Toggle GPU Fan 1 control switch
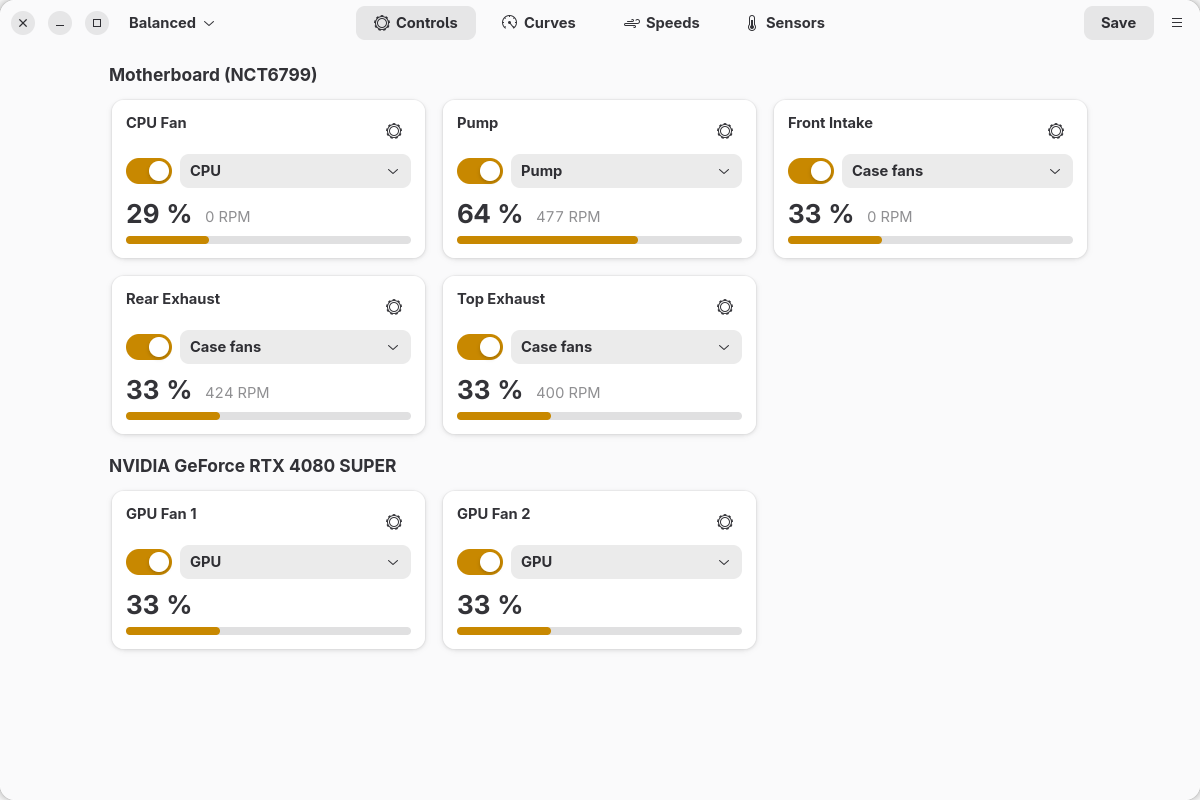 149,562
